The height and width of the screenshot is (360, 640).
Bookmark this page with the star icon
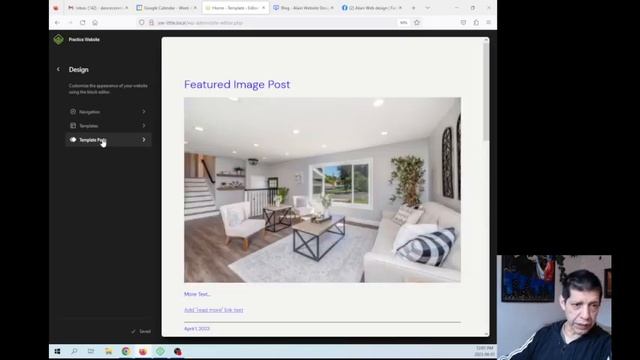pos(417,22)
